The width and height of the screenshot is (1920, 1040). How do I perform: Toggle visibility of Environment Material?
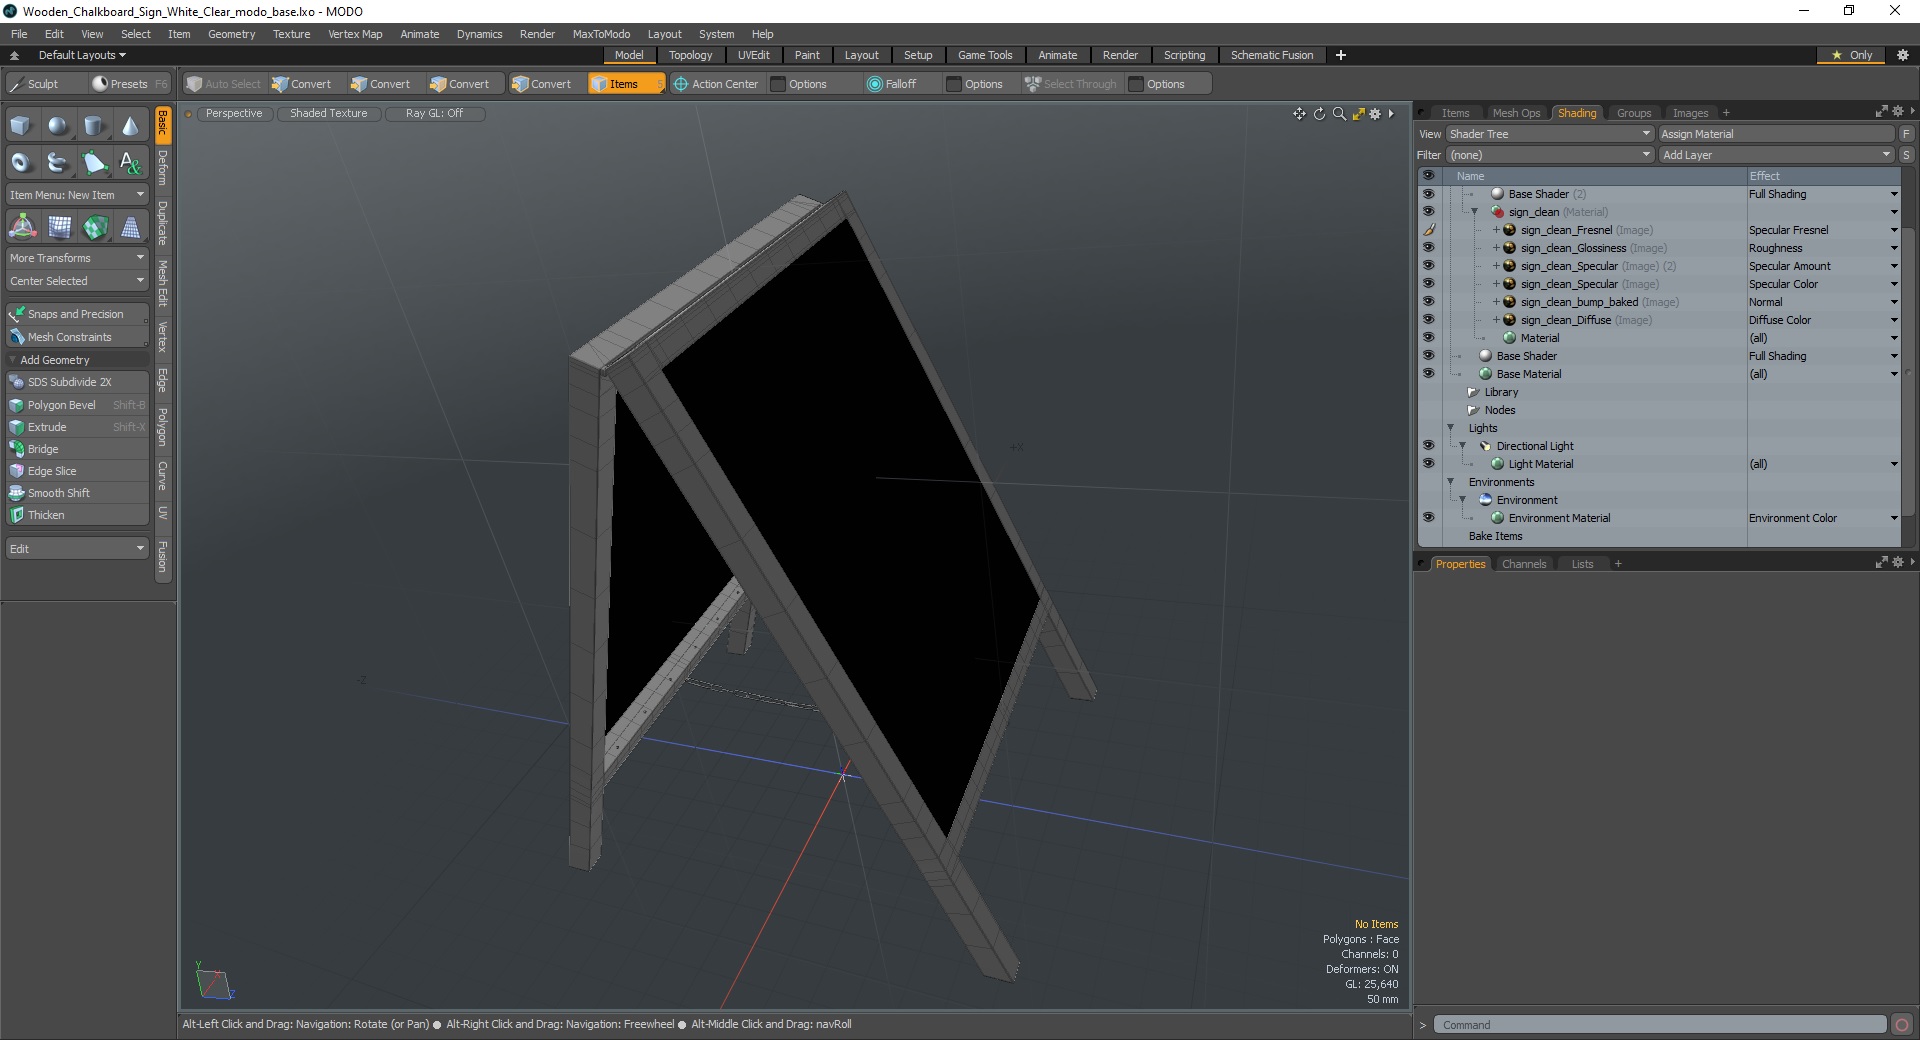click(1428, 518)
